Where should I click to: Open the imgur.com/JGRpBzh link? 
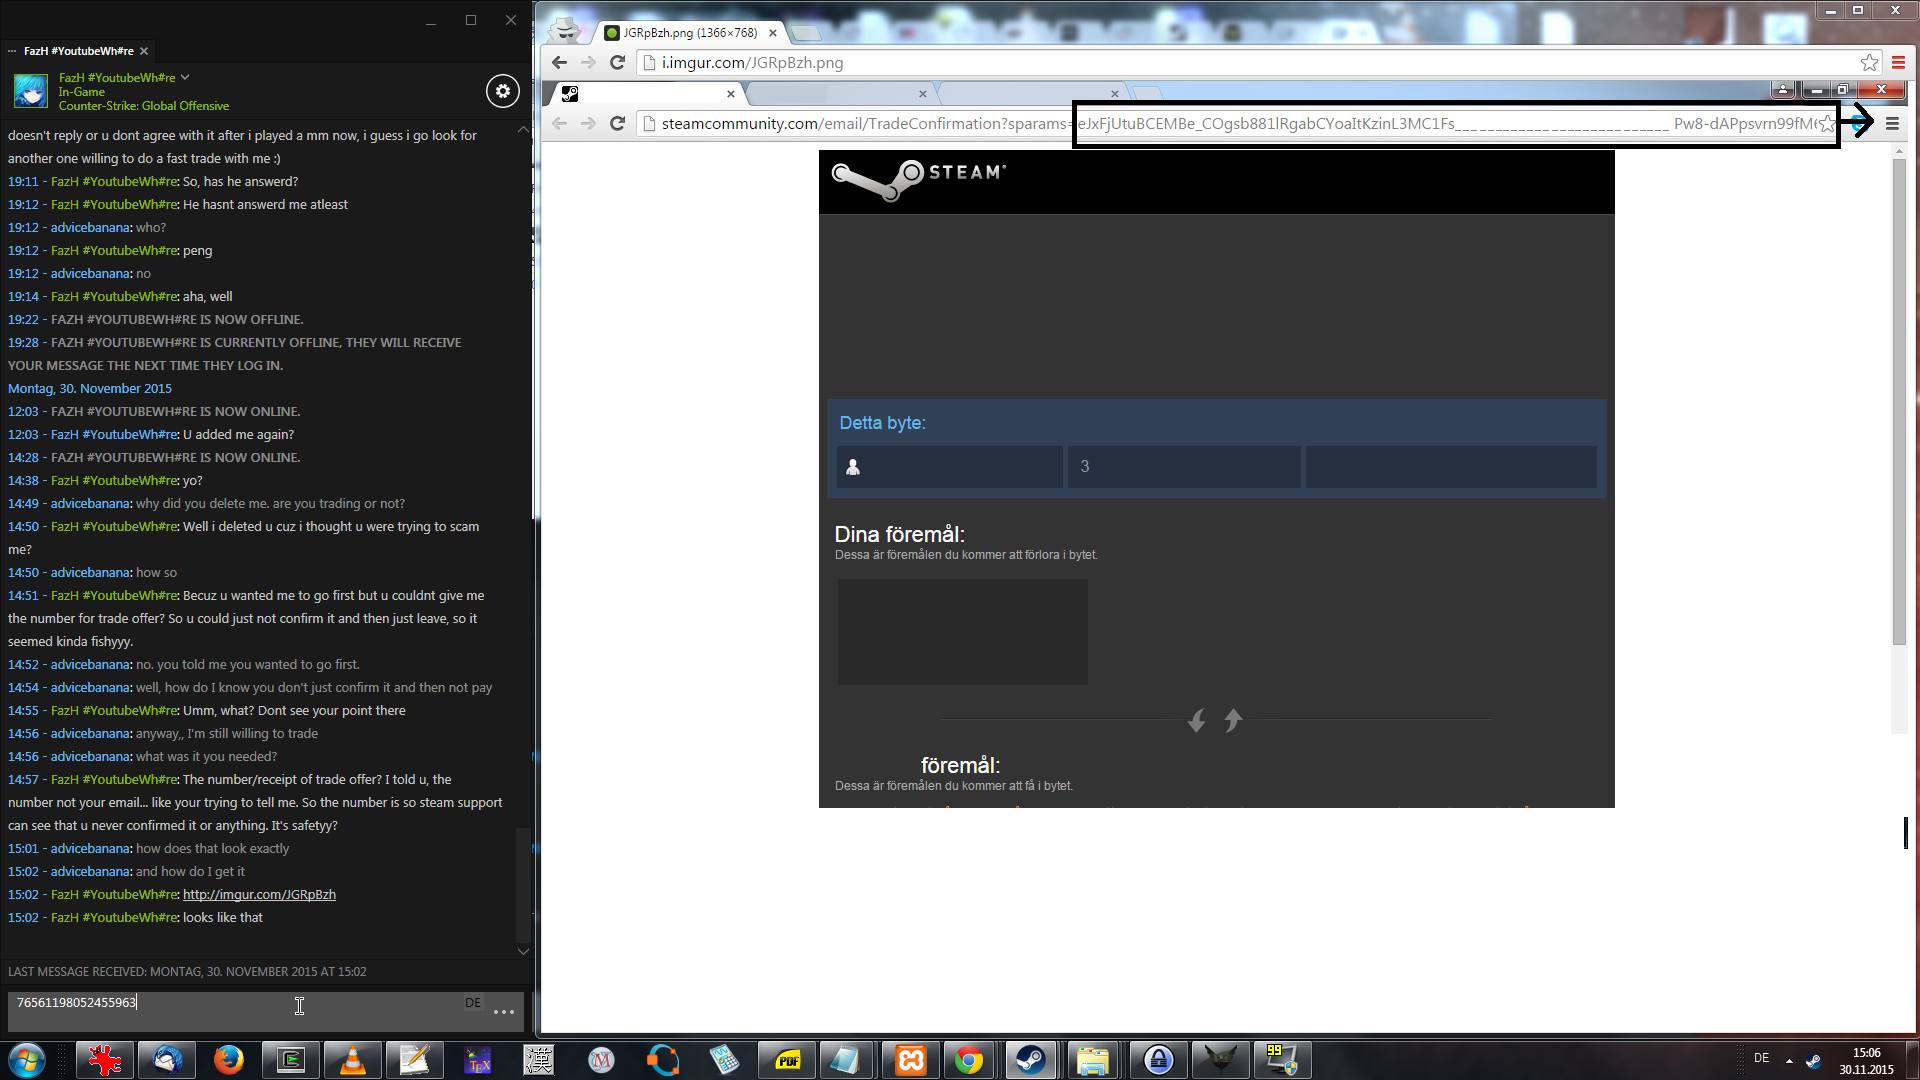tap(259, 895)
